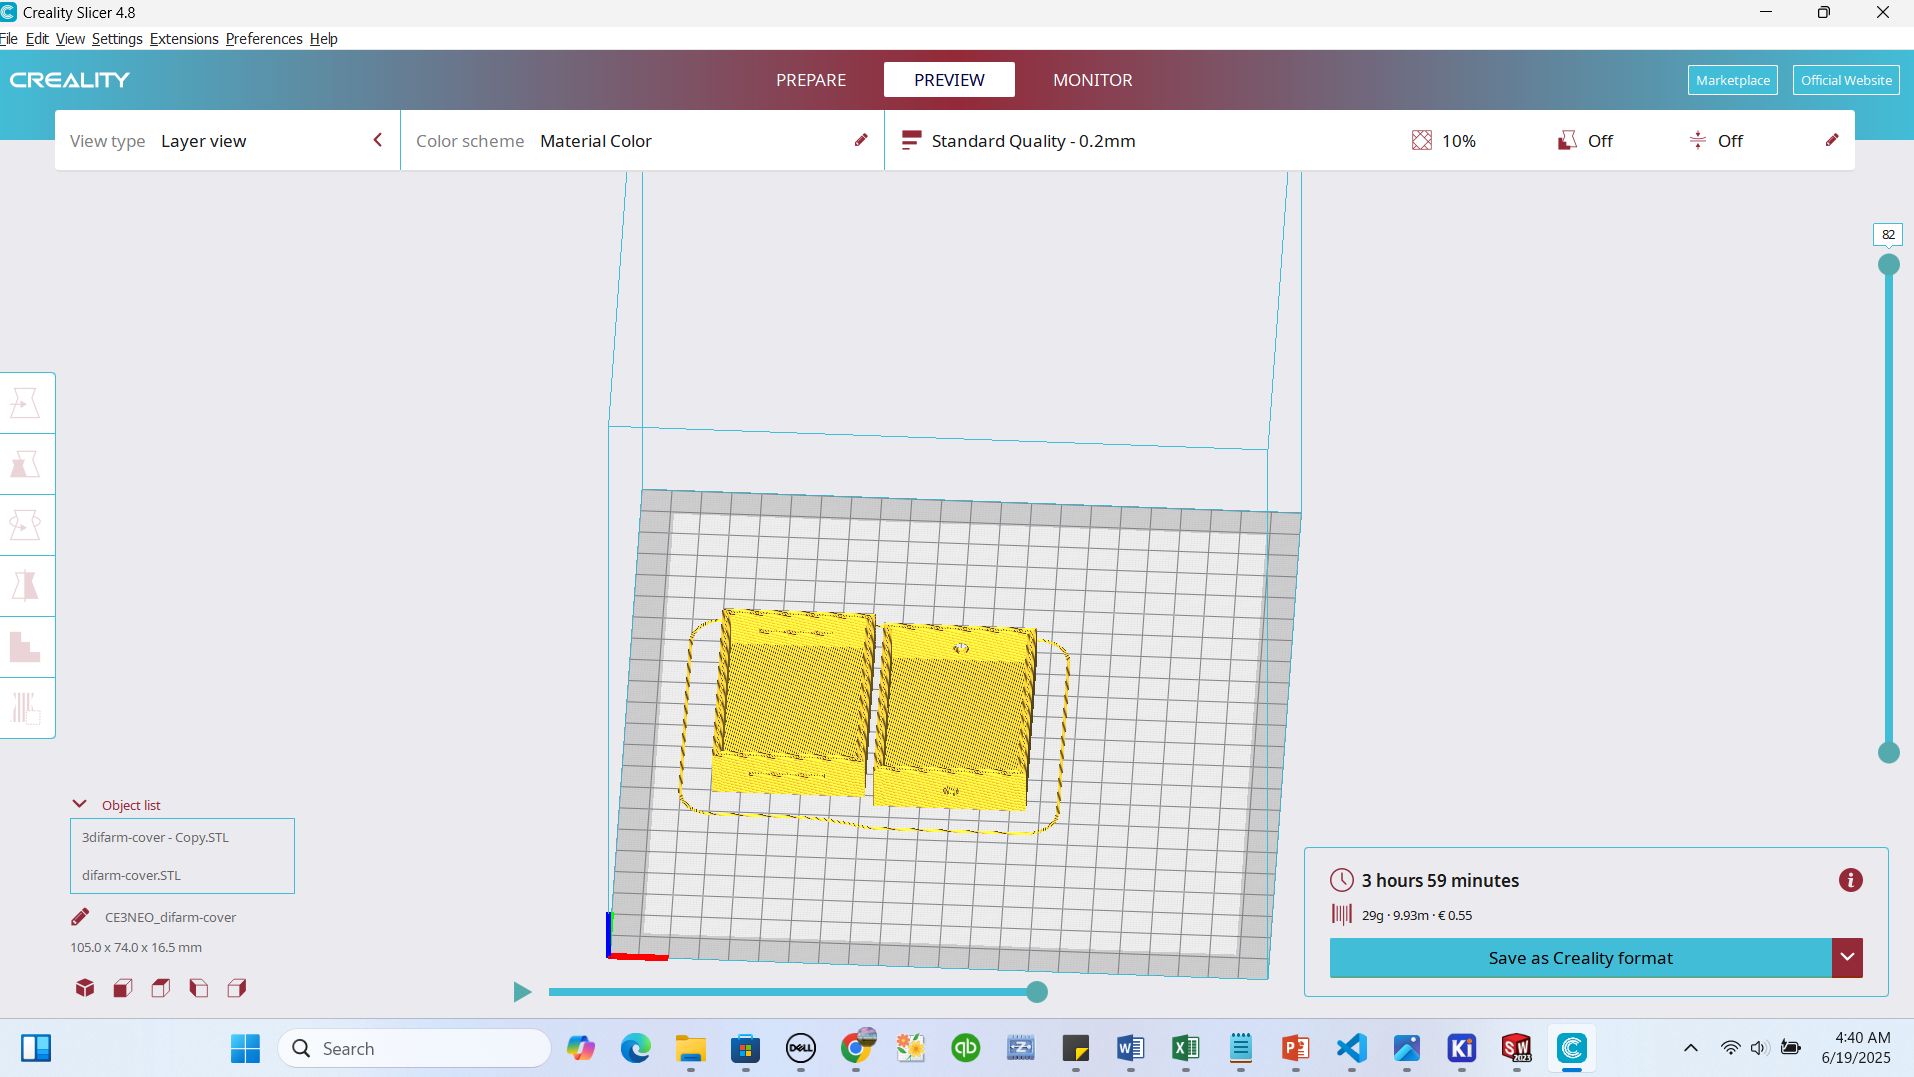Select the Move tool in left toolbar

click(x=25, y=403)
